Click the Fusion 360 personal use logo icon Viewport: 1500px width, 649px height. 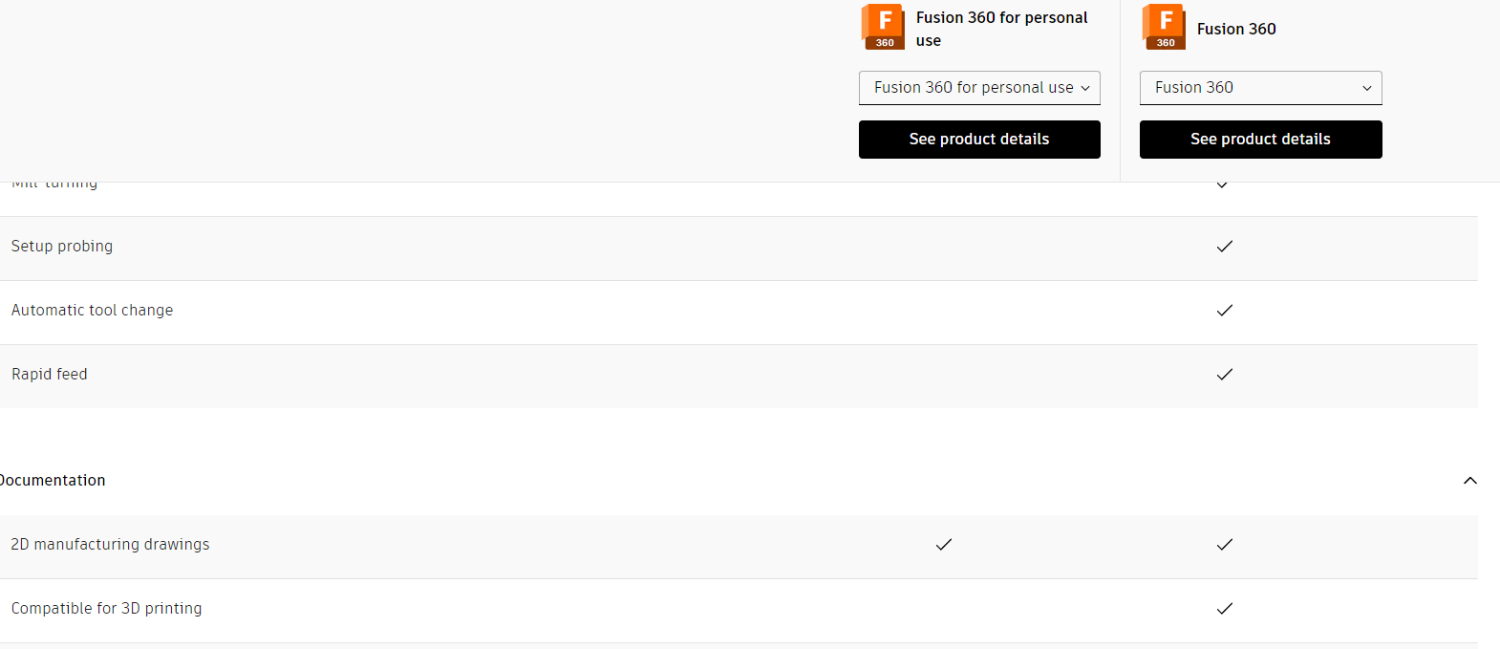pyautogui.click(x=883, y=27)
